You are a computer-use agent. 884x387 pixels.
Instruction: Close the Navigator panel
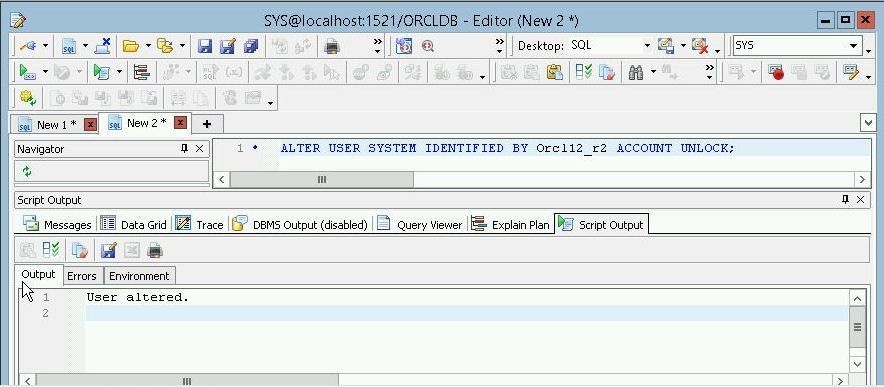pos(199,149)
